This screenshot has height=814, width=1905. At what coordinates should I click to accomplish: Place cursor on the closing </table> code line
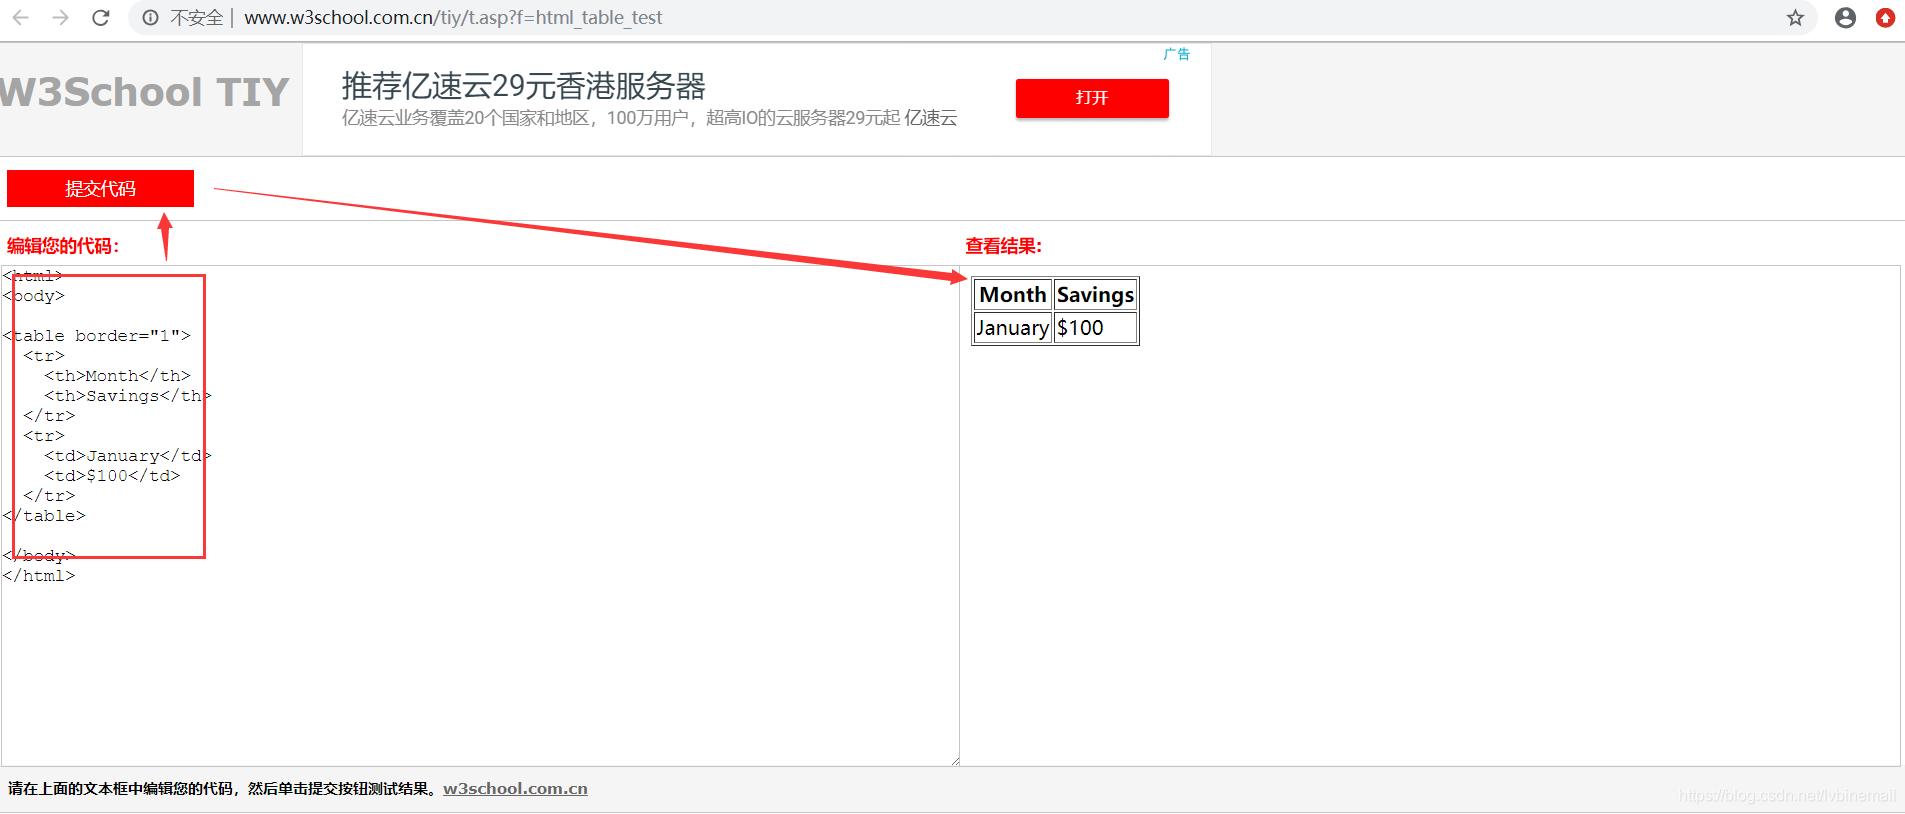tap(45, 516)
